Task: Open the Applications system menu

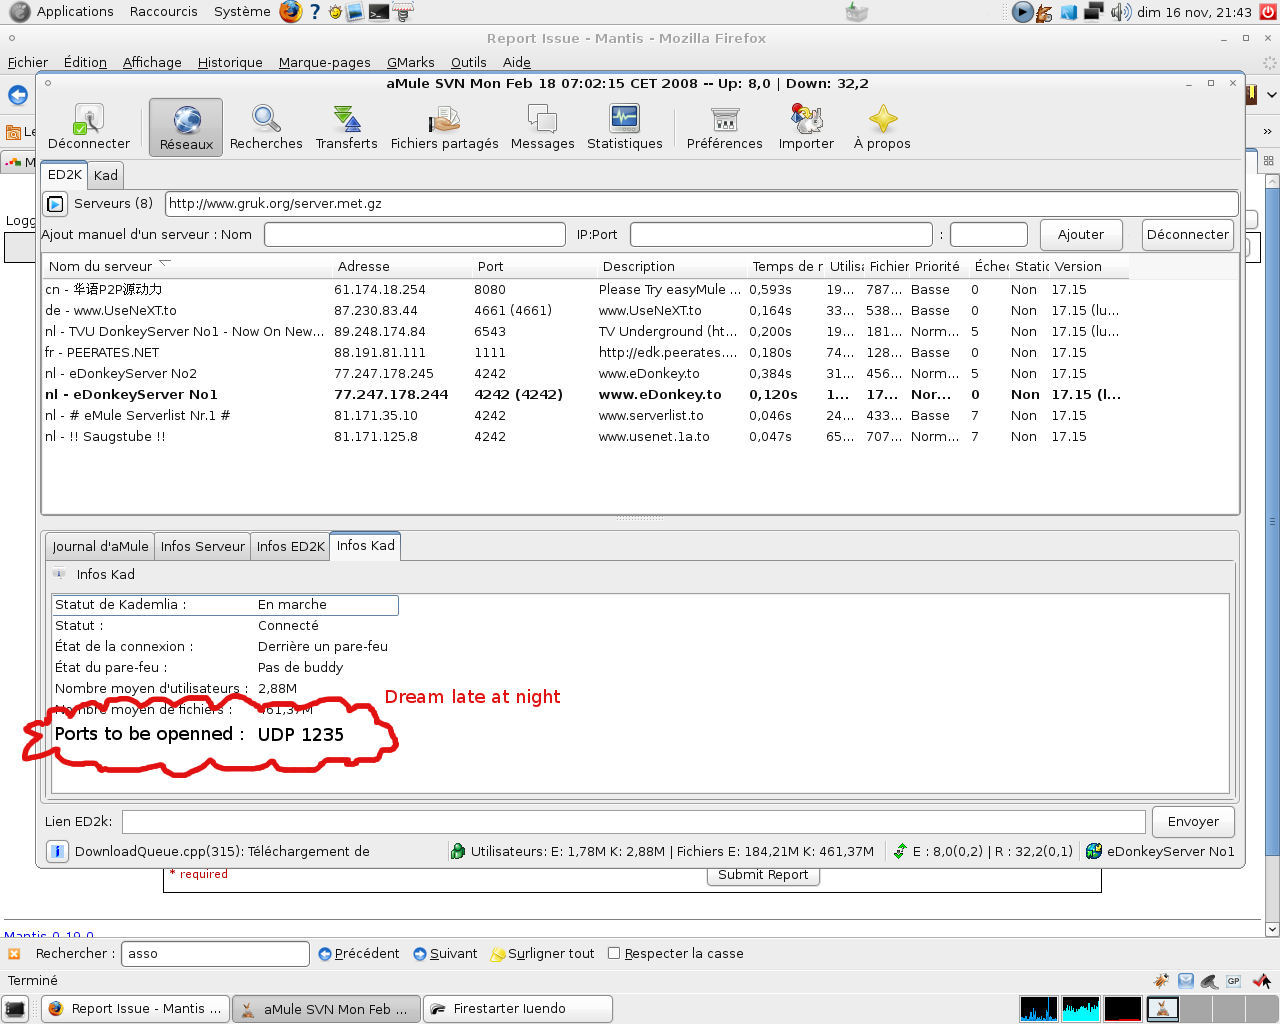Action: [74, 12]
